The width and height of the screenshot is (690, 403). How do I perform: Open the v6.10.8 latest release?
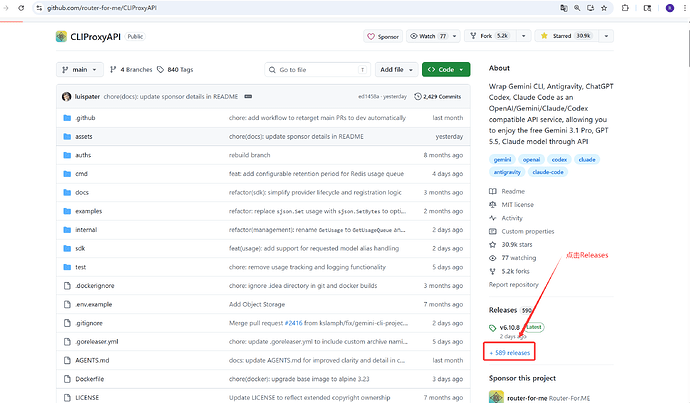[510, 327]
